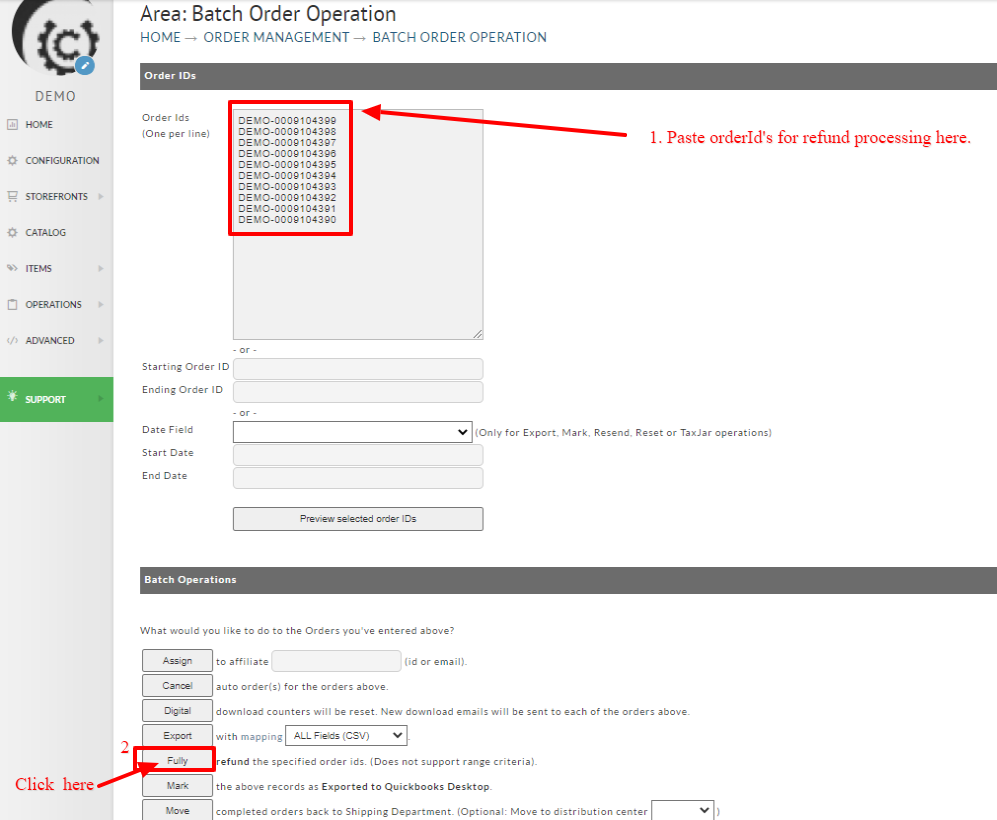Click the Support lightbulb icon

[12, 397]
